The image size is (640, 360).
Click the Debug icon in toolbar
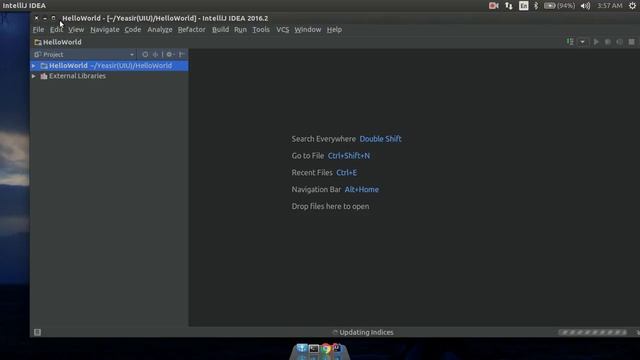click(608, 42)
